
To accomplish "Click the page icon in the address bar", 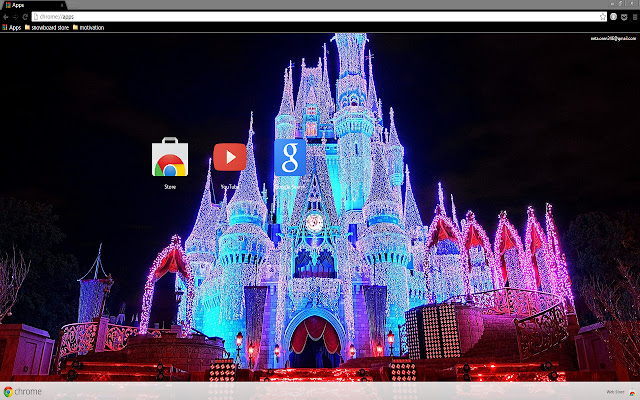I will pos(36,17).
